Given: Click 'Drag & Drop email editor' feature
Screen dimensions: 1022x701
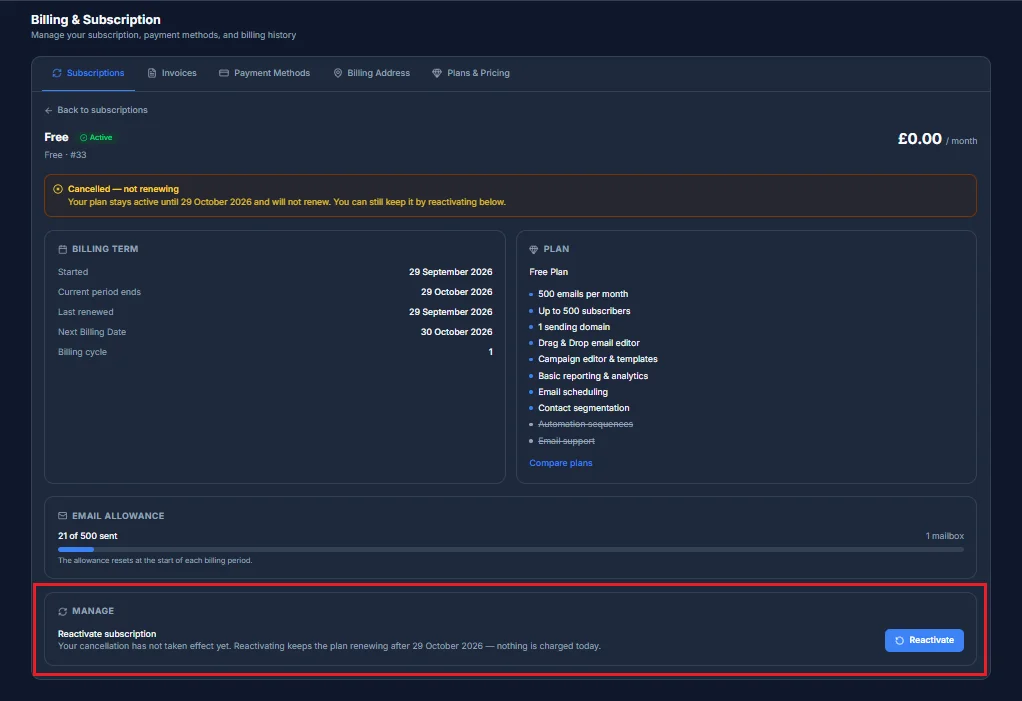Looking at the screenshot, I should coord(589,343).
